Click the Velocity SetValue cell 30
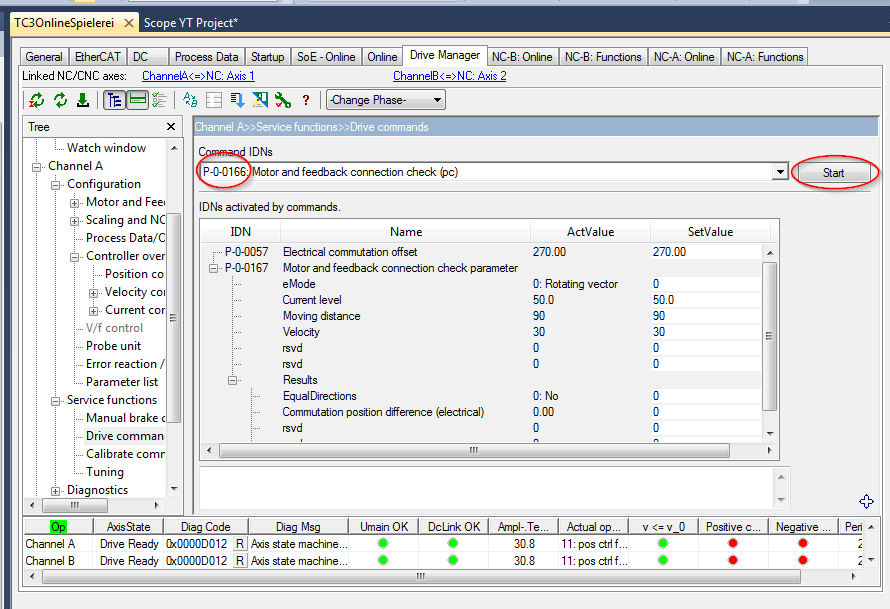This screenshot has height=609, width=890. pyautogui.click(x=706, y=332)
